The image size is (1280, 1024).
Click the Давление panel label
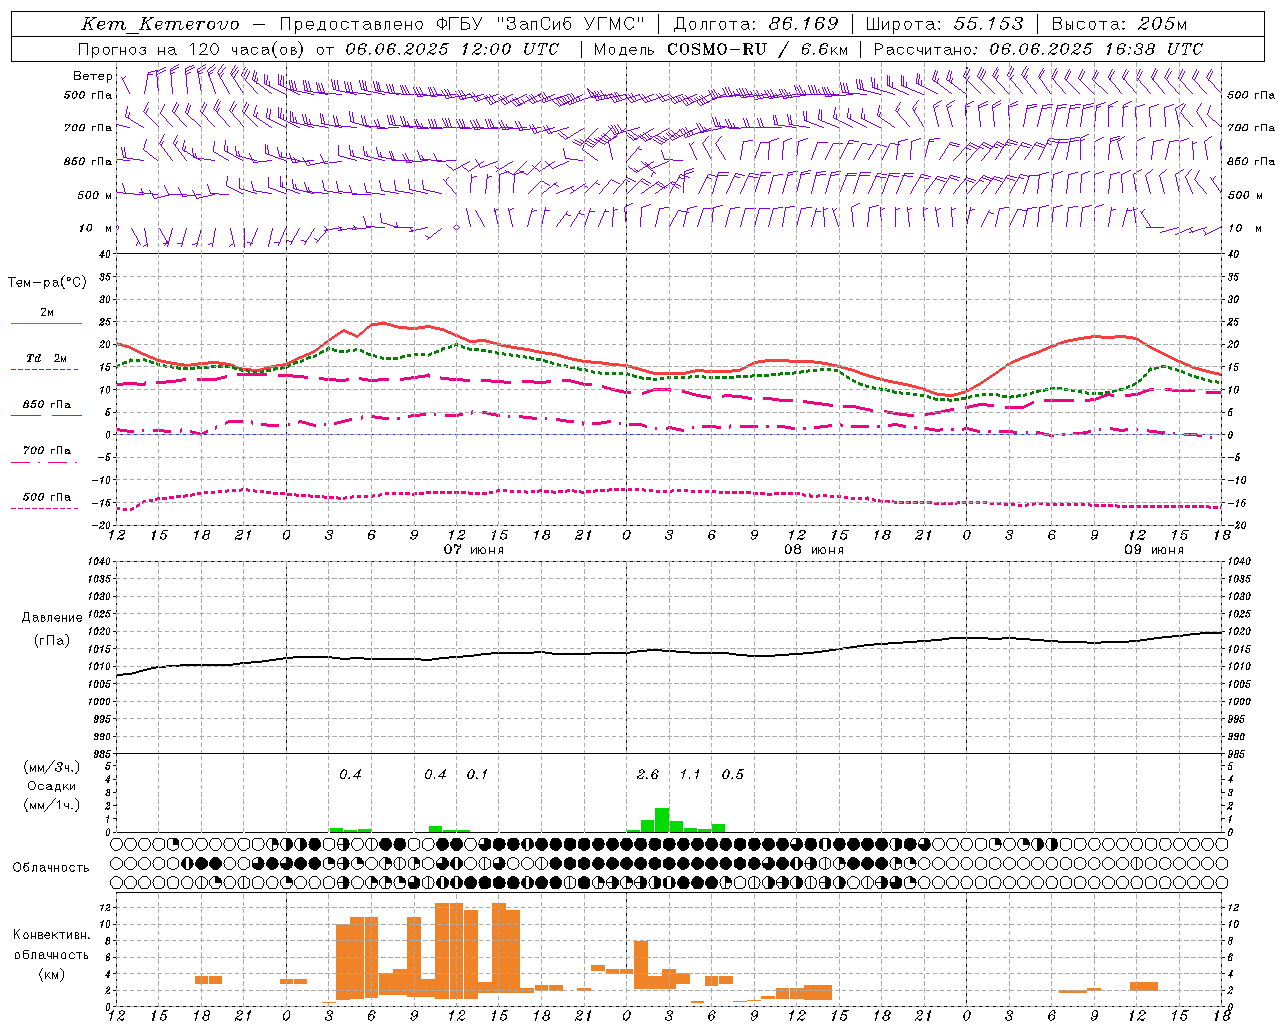pos(52,618)
